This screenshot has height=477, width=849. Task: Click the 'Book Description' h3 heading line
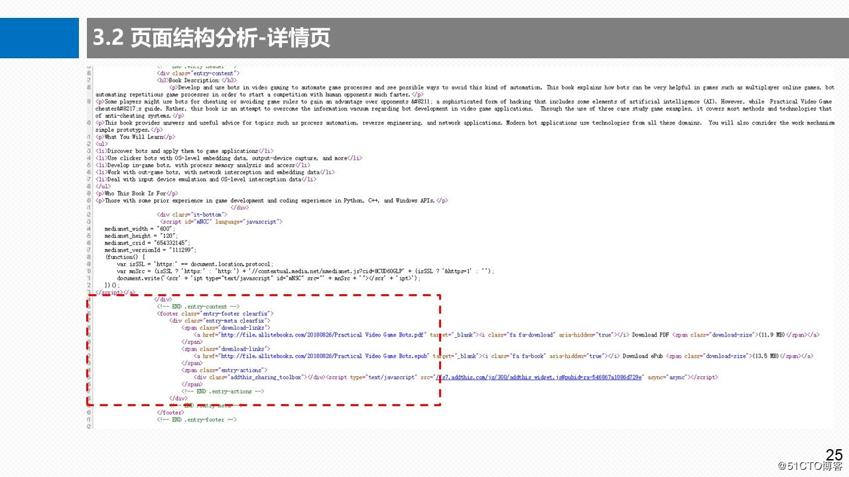pyautogui.click(x=197, y=80)
